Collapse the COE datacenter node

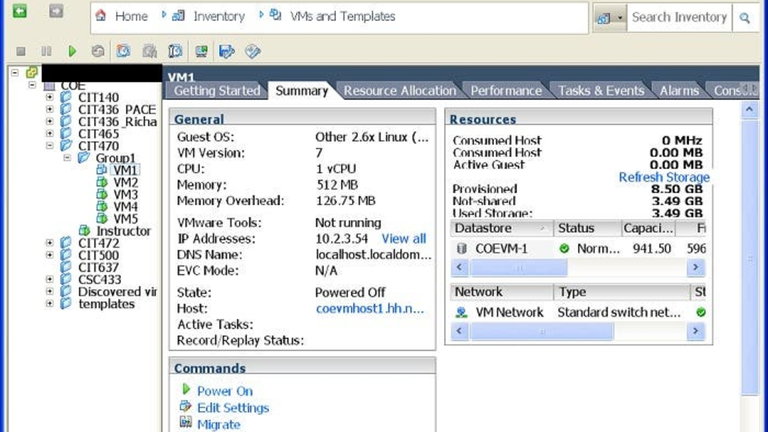(x=32, y=85)
